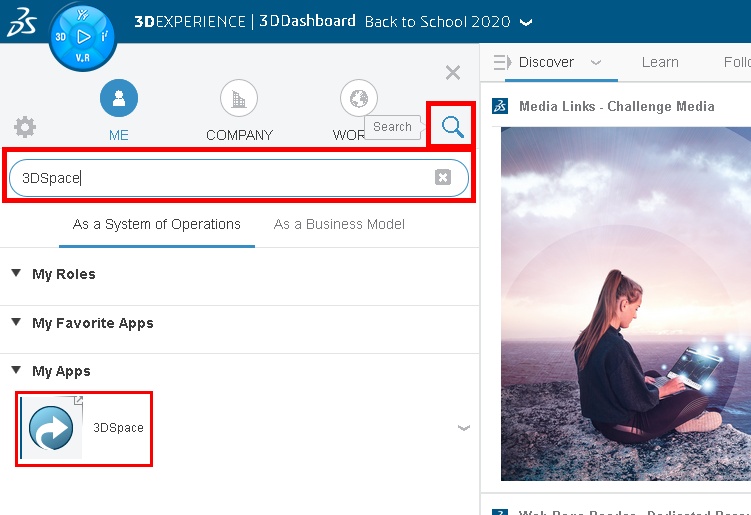Switch to the Learn tab
This screenshot has width=751, height=515.
point(660,62)
